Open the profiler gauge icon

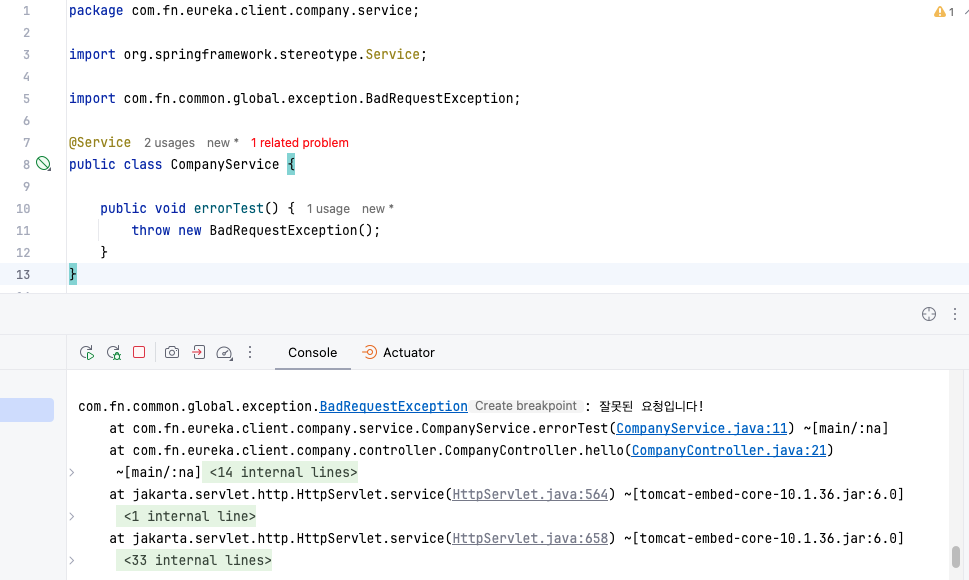tap(224, 353)
